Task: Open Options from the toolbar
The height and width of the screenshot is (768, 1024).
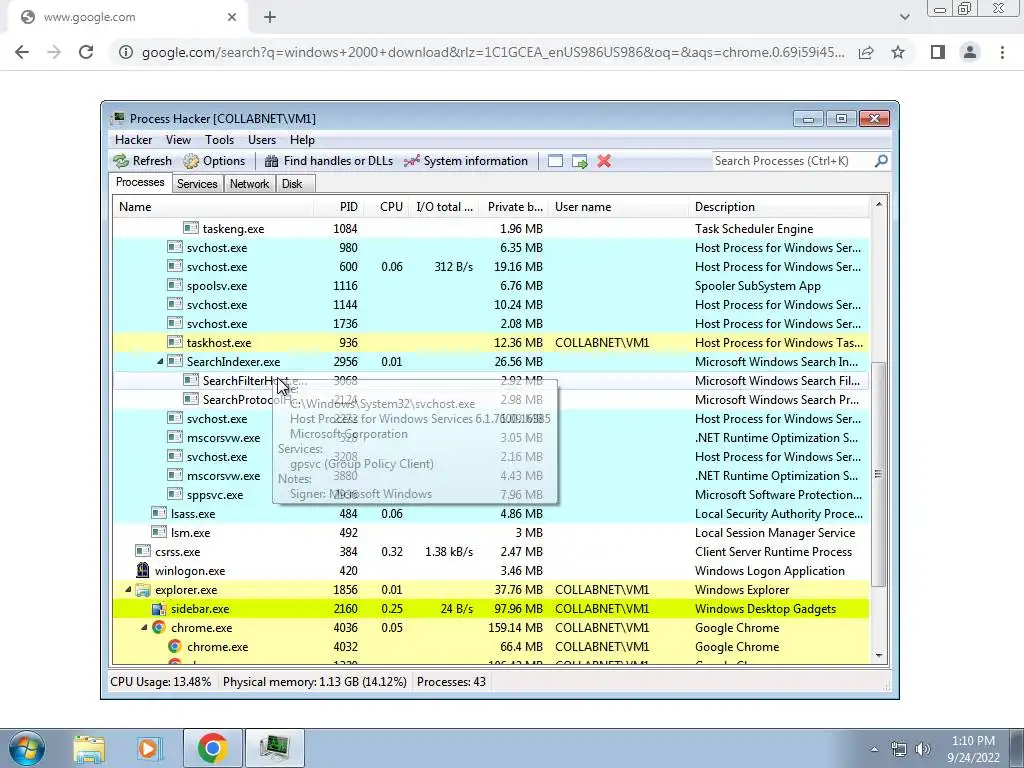Action: tap(214, 161)
